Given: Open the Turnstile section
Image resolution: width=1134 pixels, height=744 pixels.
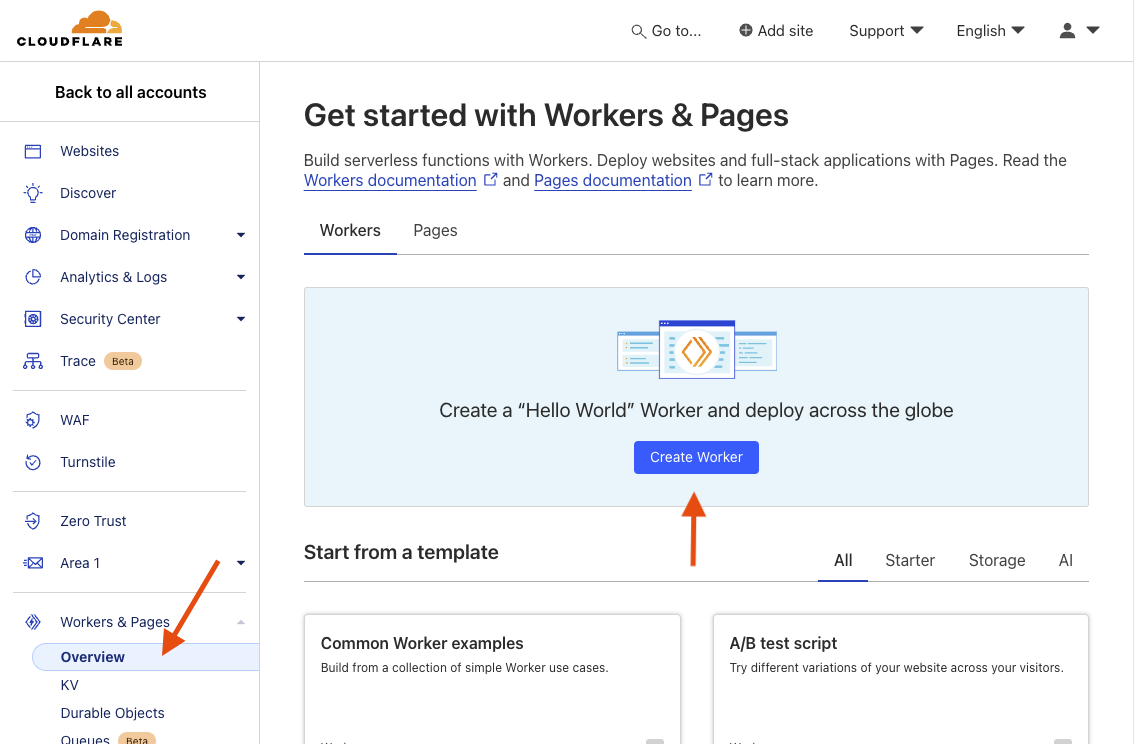Looking at the screenshot, I should (88, 461).
